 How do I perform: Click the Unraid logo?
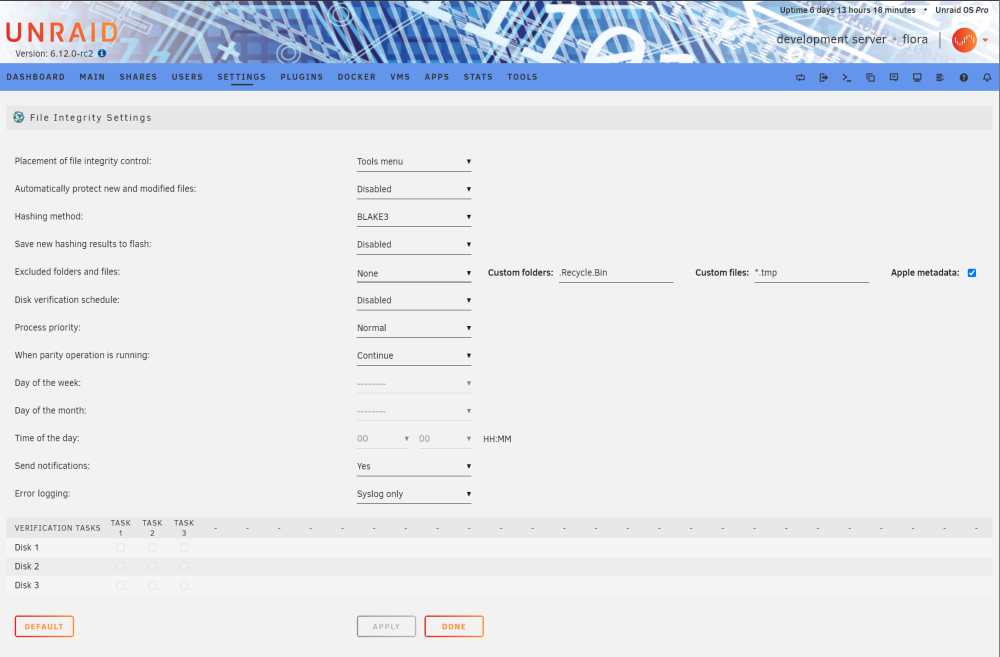(x=62, y=33)
